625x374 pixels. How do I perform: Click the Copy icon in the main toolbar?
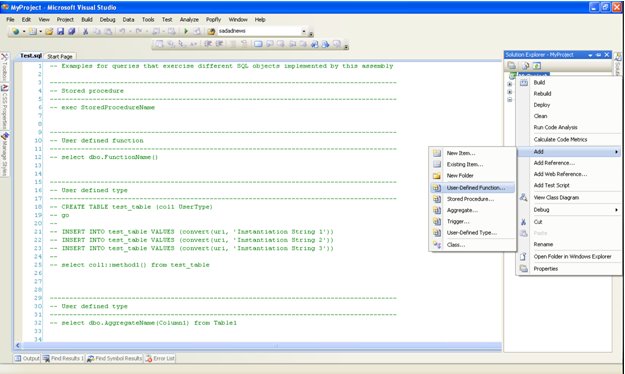tap(97, 31)
